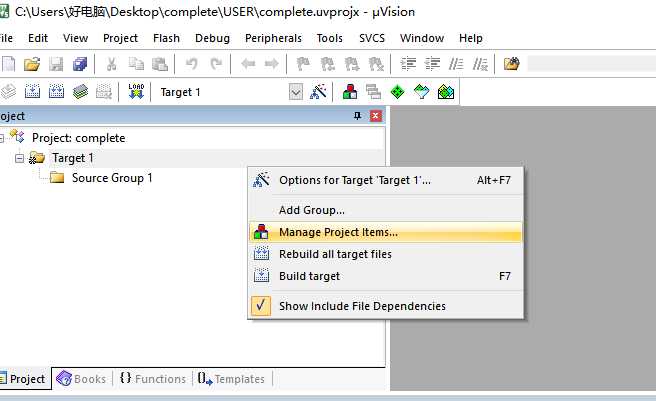Switch to the Functions tab
Viewport: 656px width, 401px height.
point(153,379)
